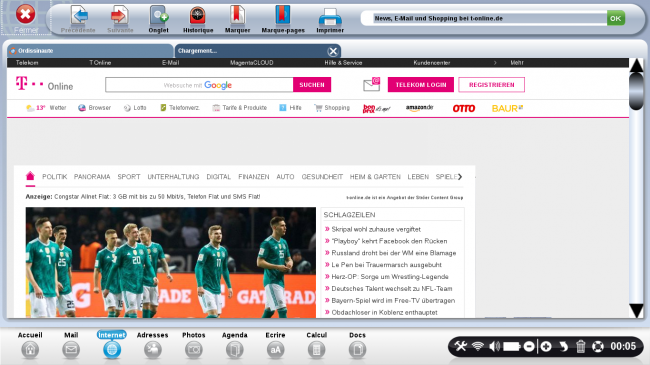The height and width of the screenshot is (365, 650).
Task: Click the scroll down arrow
Action: [636, 310]
